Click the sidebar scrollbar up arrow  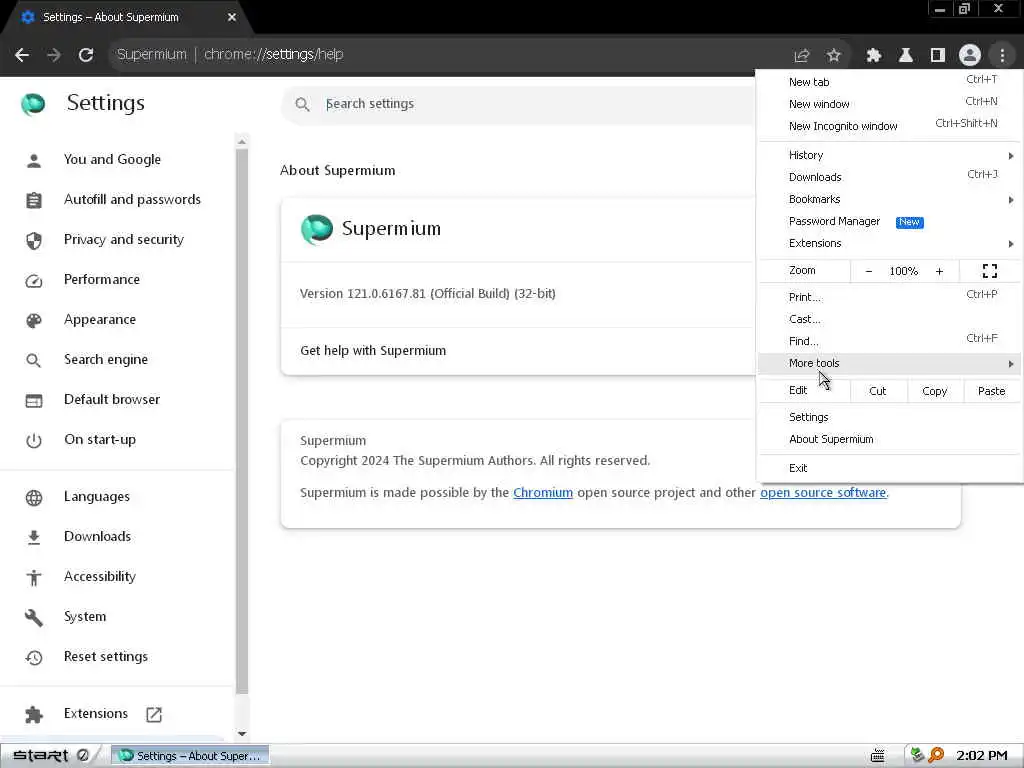tap(242, 142)
